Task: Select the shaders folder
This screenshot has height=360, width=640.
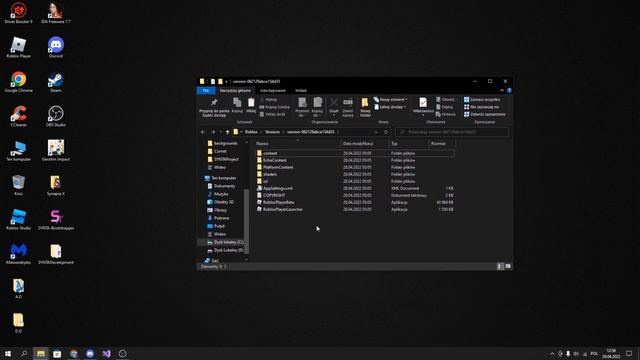Action: pyautogui.click(x=270, y=174)
